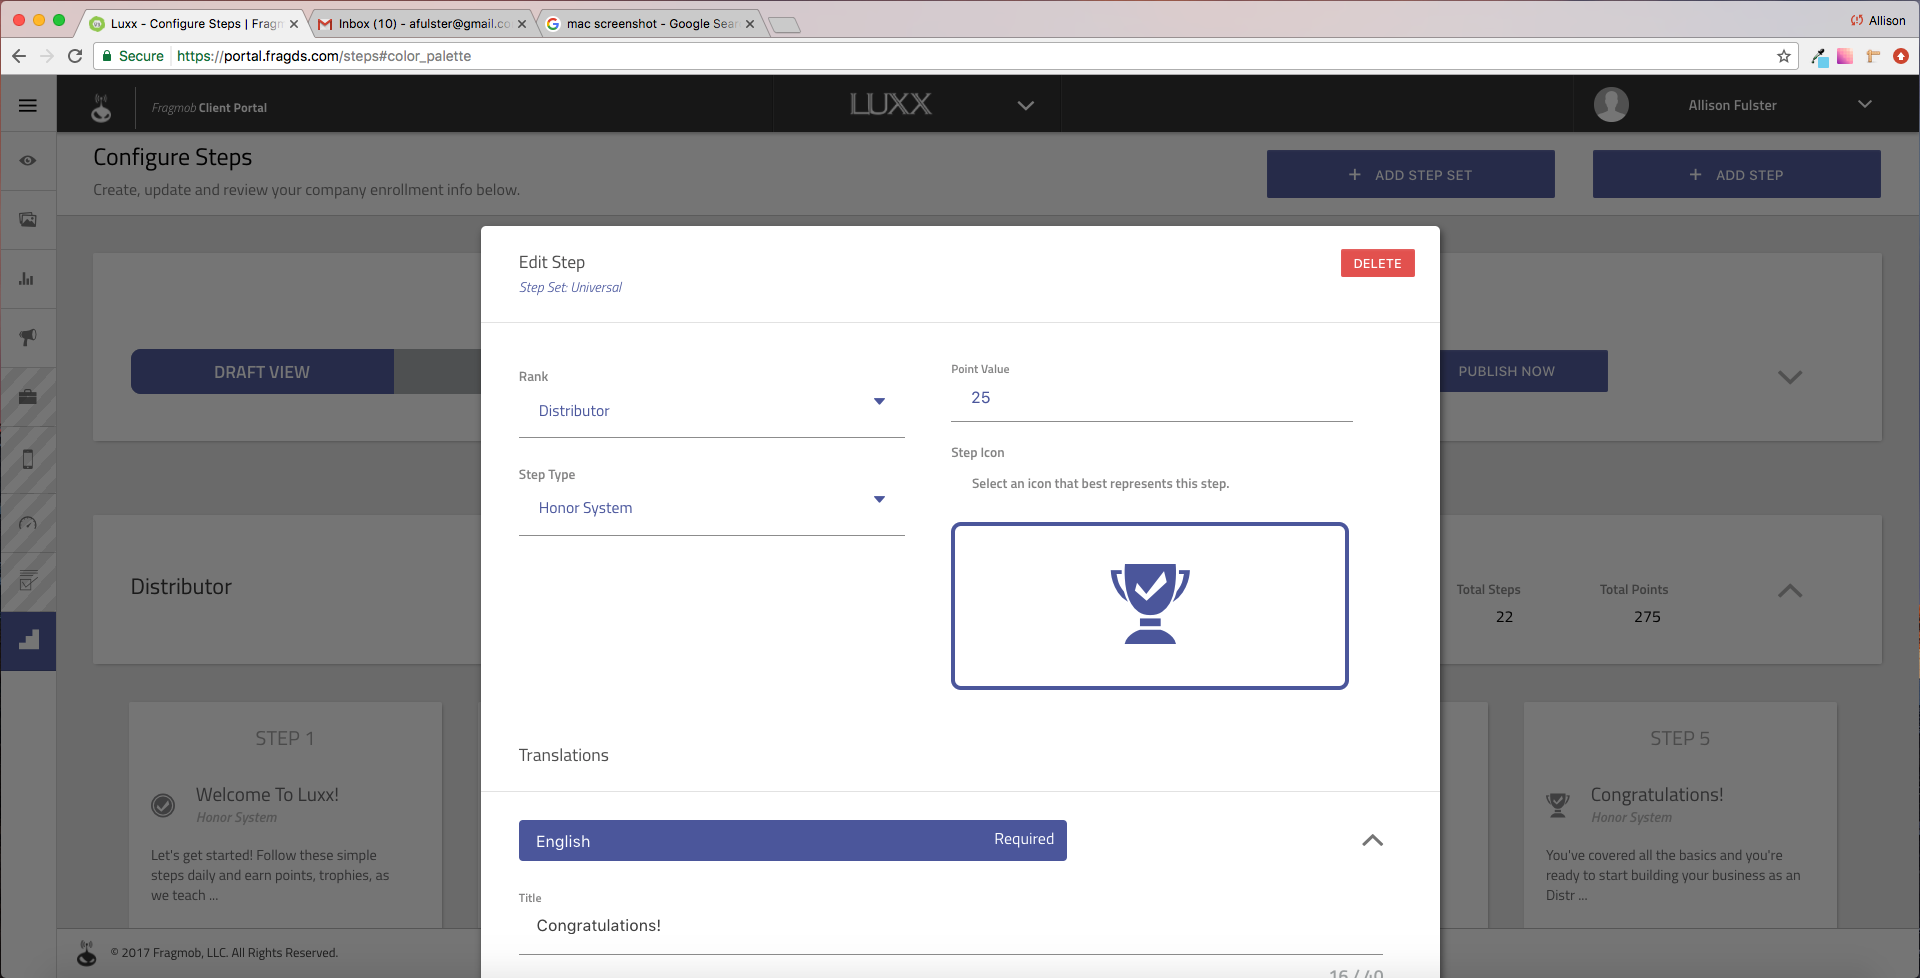The width and height of the screenshot is (1920, 978).
Task: Click the pink gradient extension icon
Action: pos(1845,56)
